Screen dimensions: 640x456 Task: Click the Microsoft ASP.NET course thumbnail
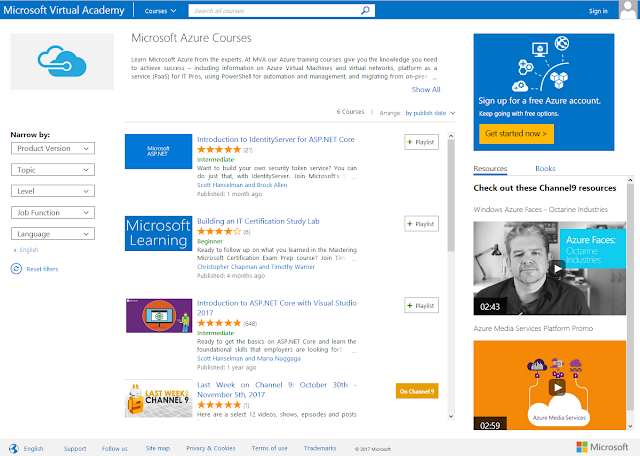158,151
